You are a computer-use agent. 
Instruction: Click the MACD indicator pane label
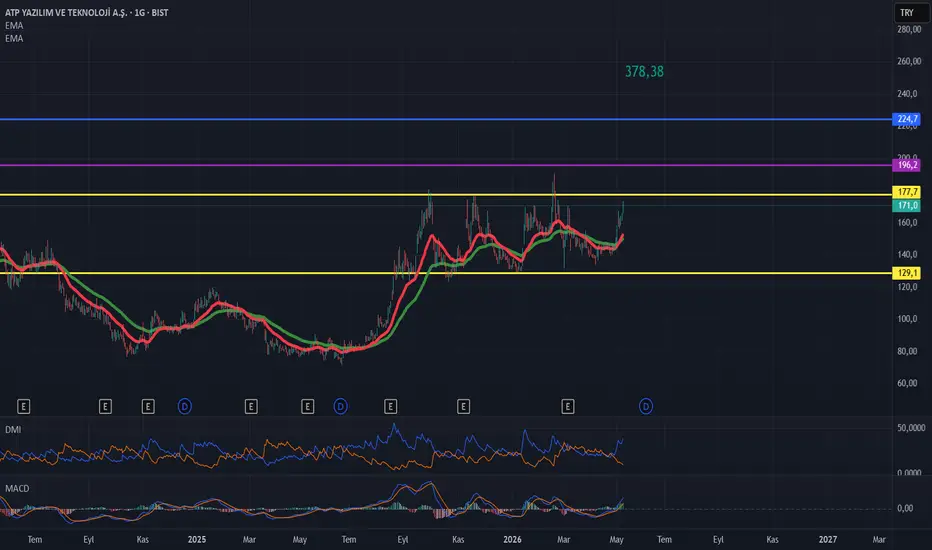(17, 488)
